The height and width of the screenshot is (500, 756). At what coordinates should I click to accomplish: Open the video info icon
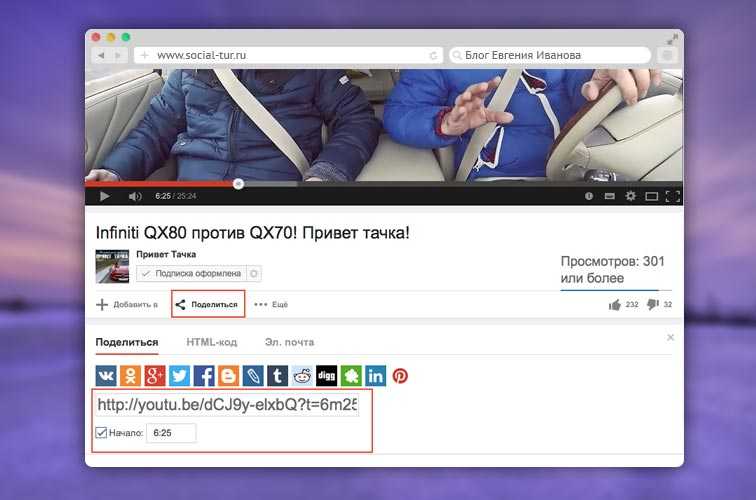pyautogui.click(x=589, y=196)
